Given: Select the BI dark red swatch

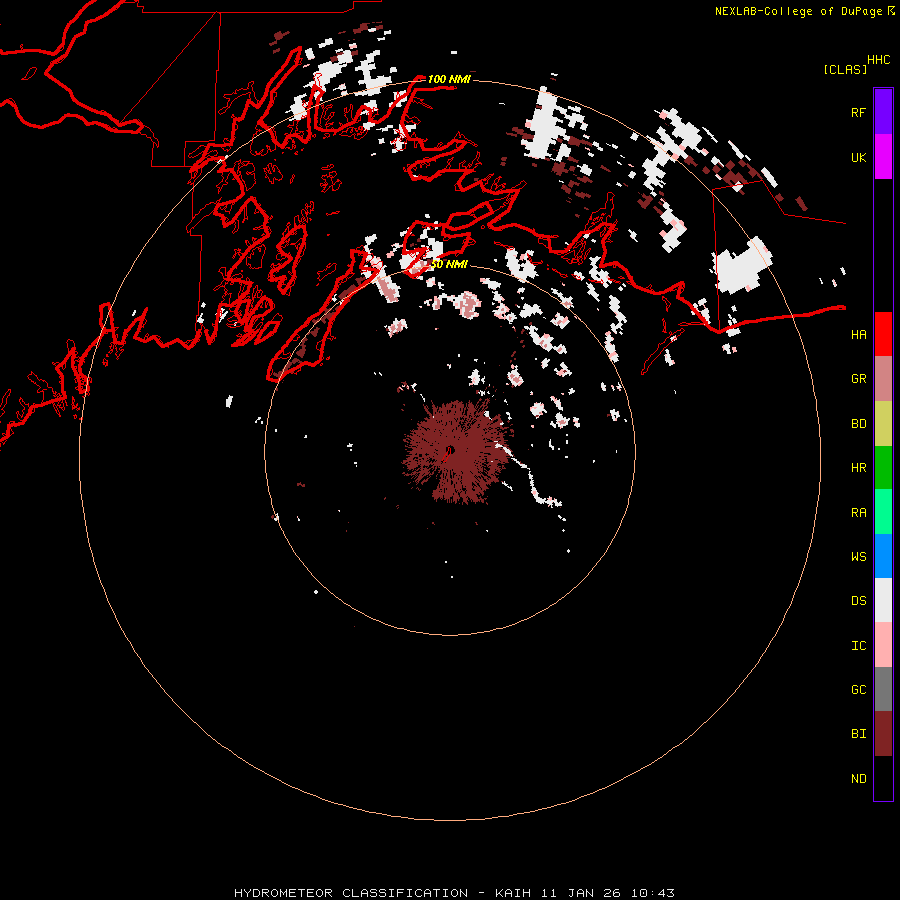Looking at the screenshot, I should (883, 734).
